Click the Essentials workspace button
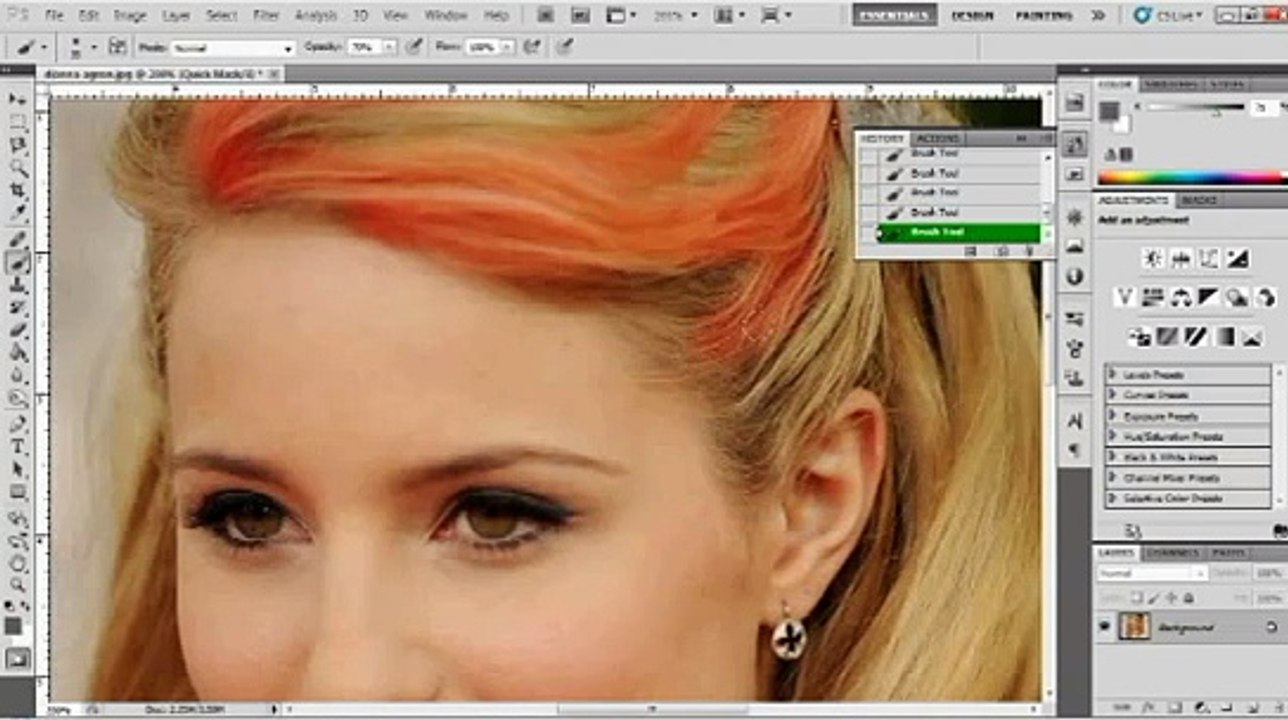The width and height of the screenshot is (1288, 720). click(x=894, y=16)
